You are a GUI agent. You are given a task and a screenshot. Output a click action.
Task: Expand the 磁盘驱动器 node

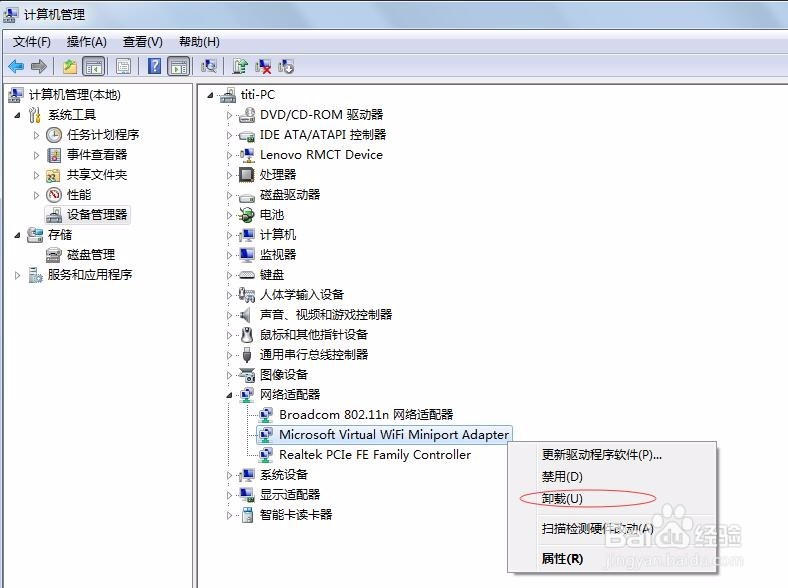click(229, 195)
